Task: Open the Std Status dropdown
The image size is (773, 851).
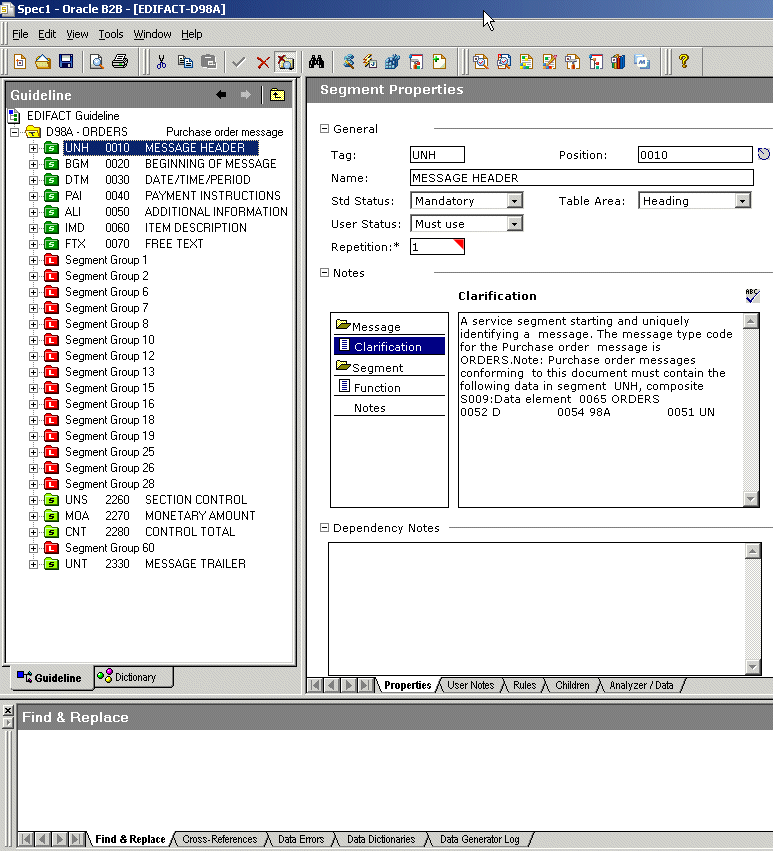Action: [x=515, y=201]
